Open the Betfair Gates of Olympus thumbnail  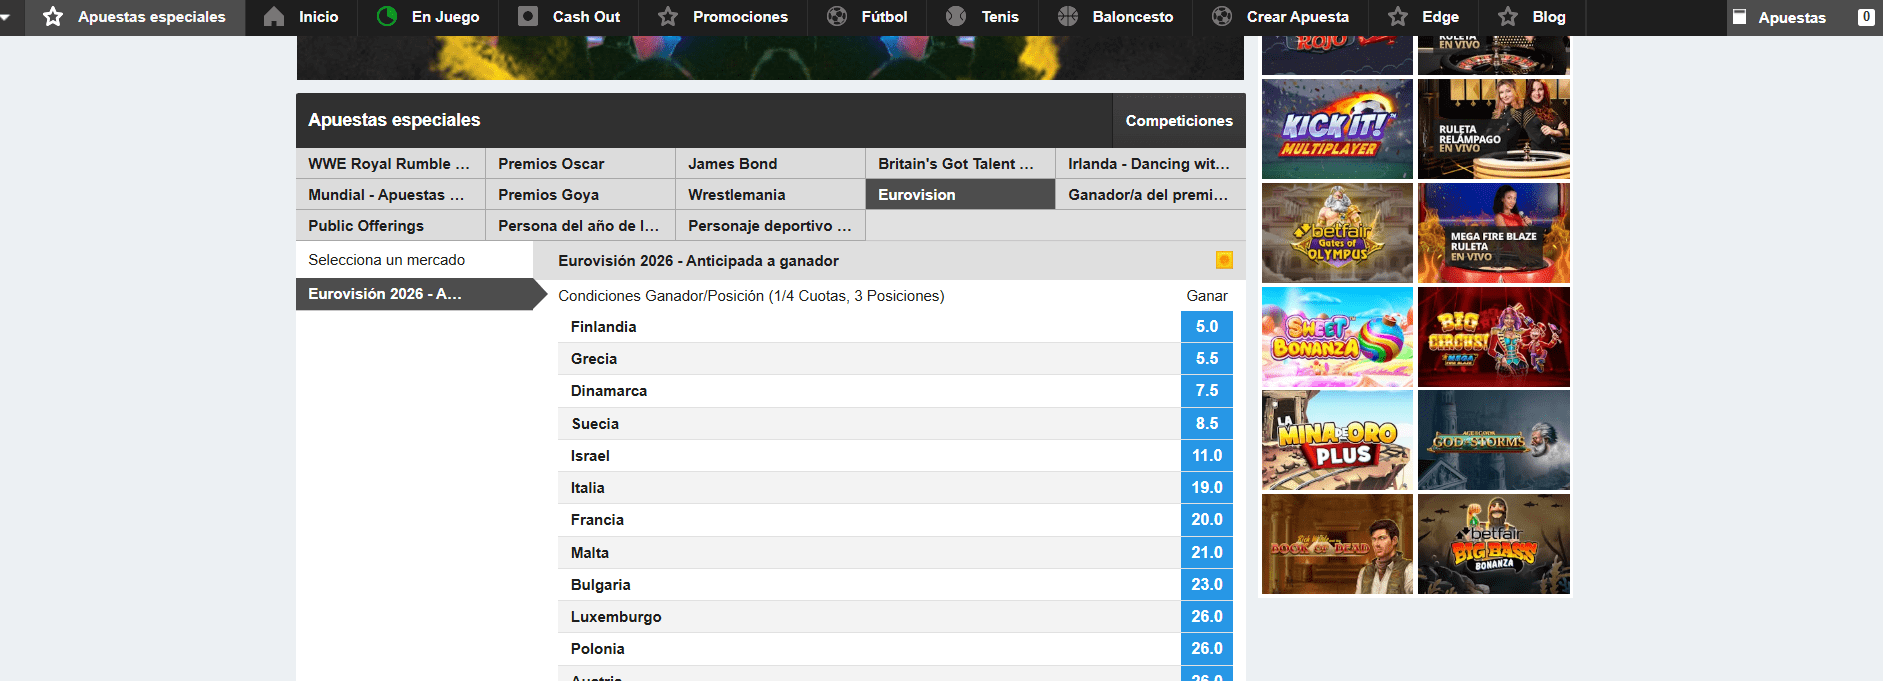1337,233
